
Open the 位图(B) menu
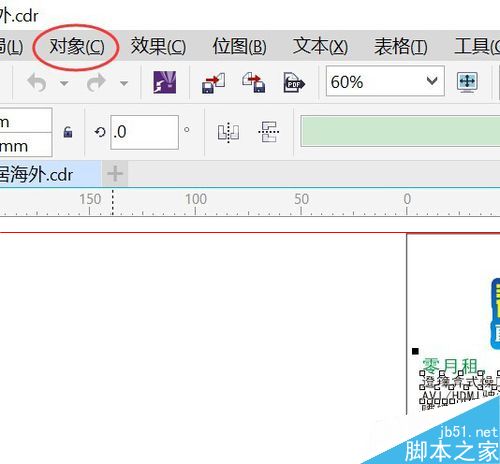point(239,46)
